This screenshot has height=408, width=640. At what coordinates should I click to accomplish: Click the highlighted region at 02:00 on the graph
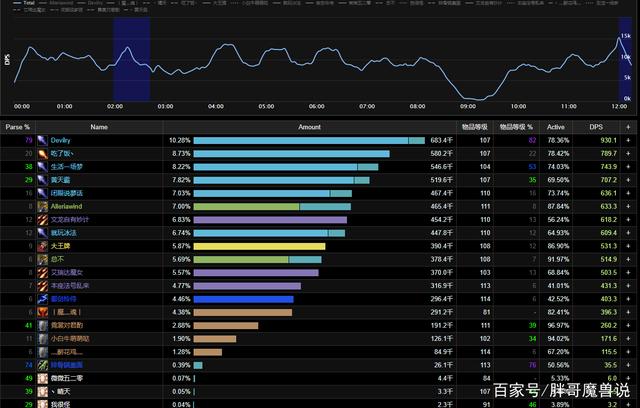click(131, 58)
